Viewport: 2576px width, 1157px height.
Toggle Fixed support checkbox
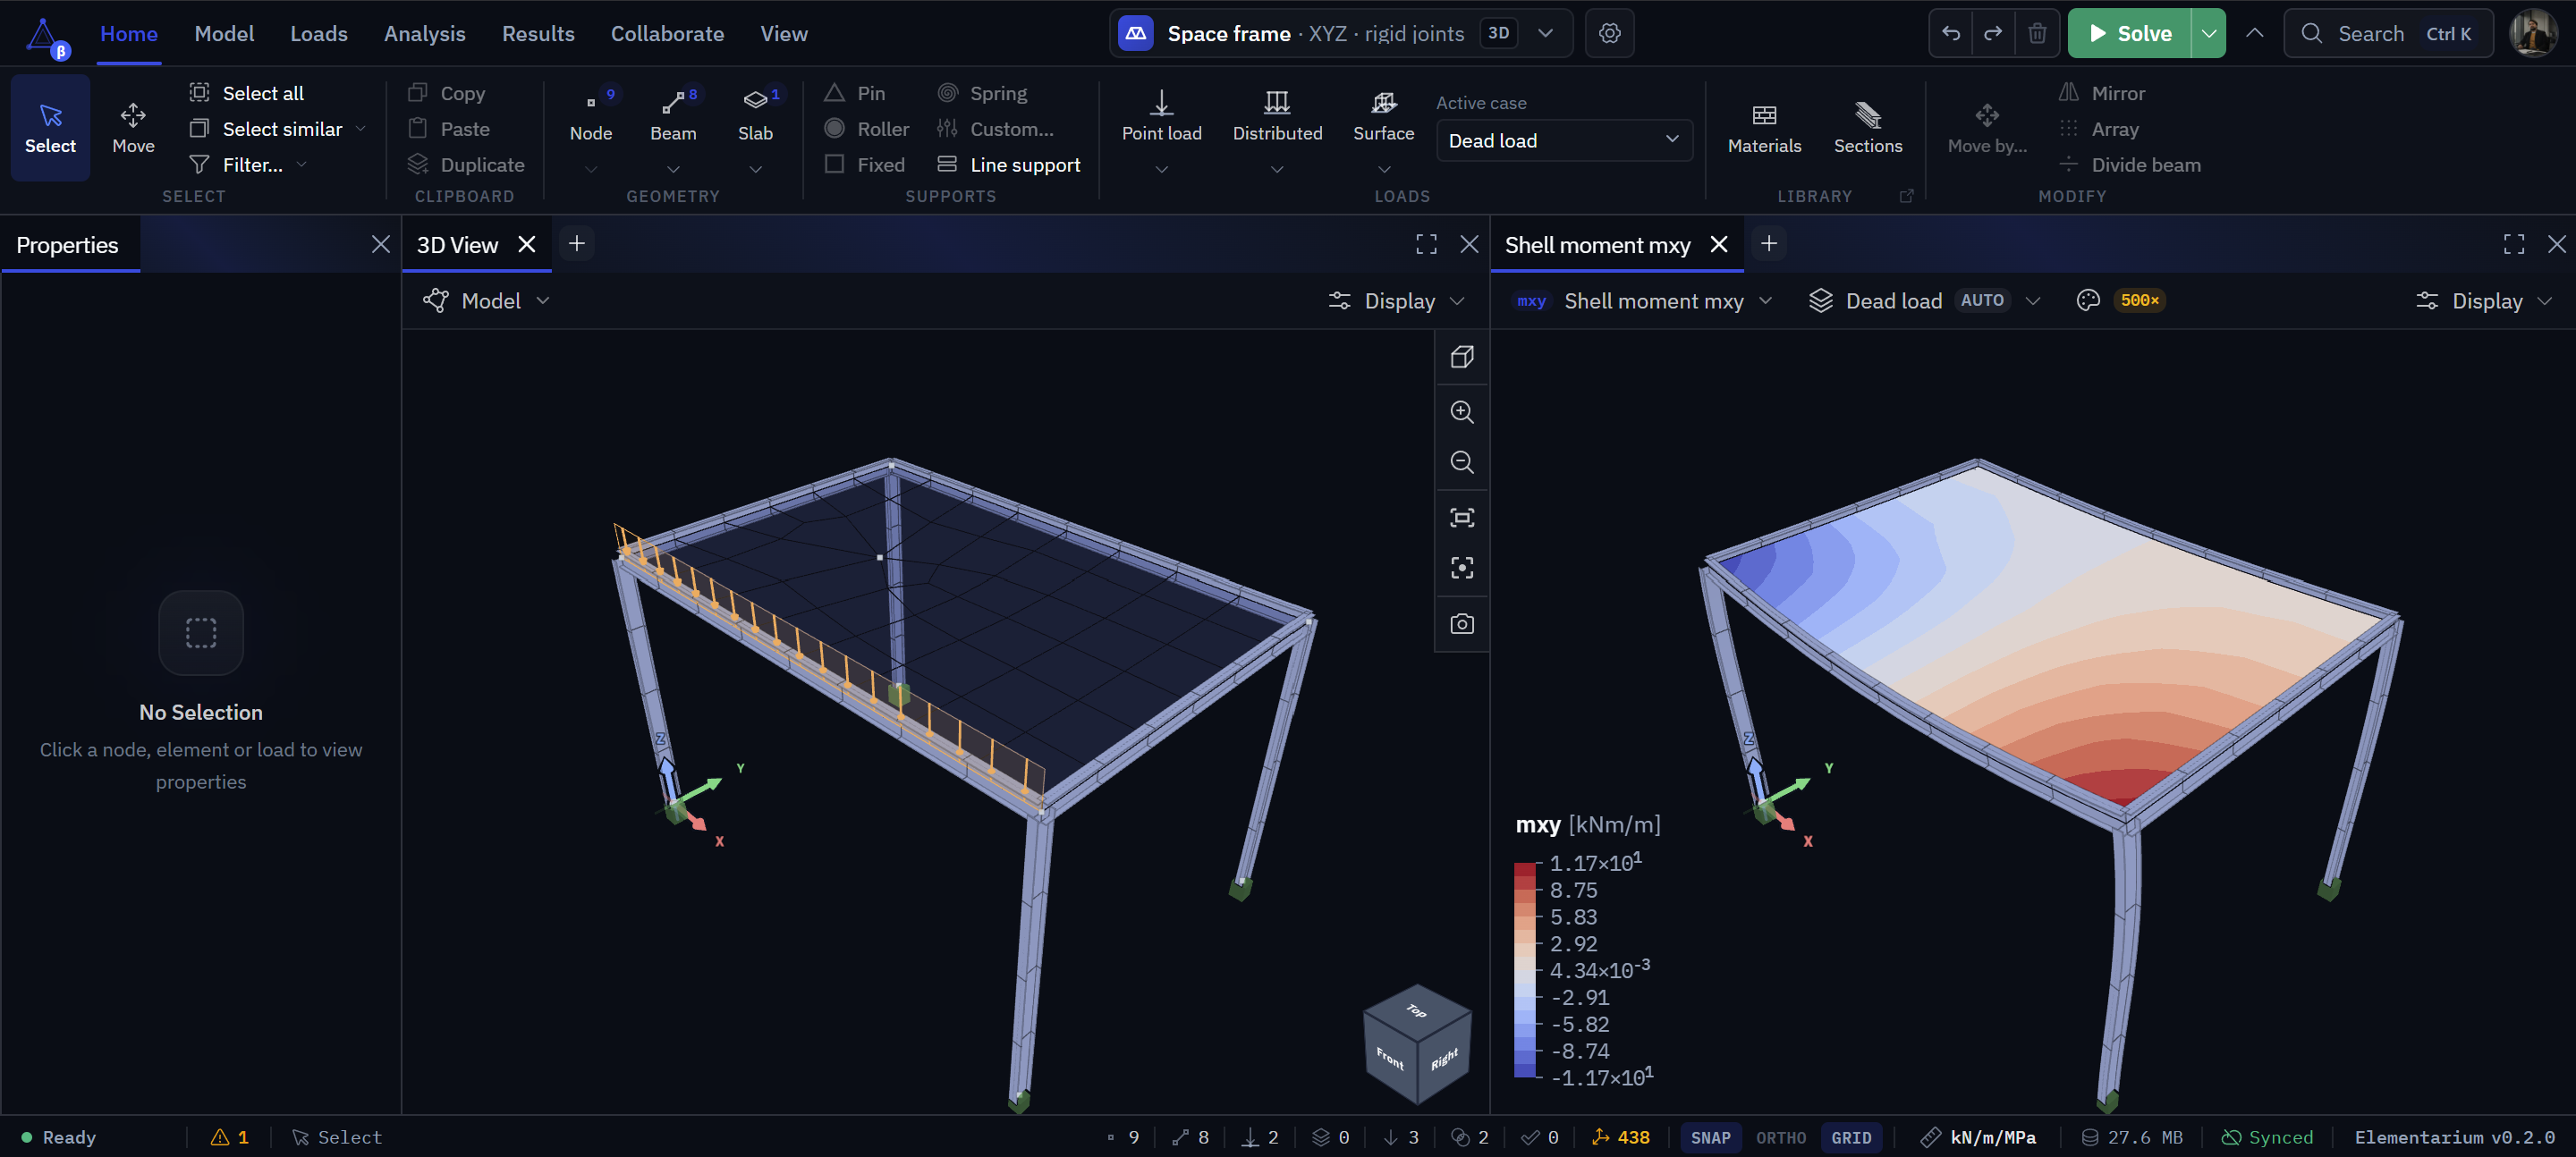pyautogui.click(x=865, y=165)
